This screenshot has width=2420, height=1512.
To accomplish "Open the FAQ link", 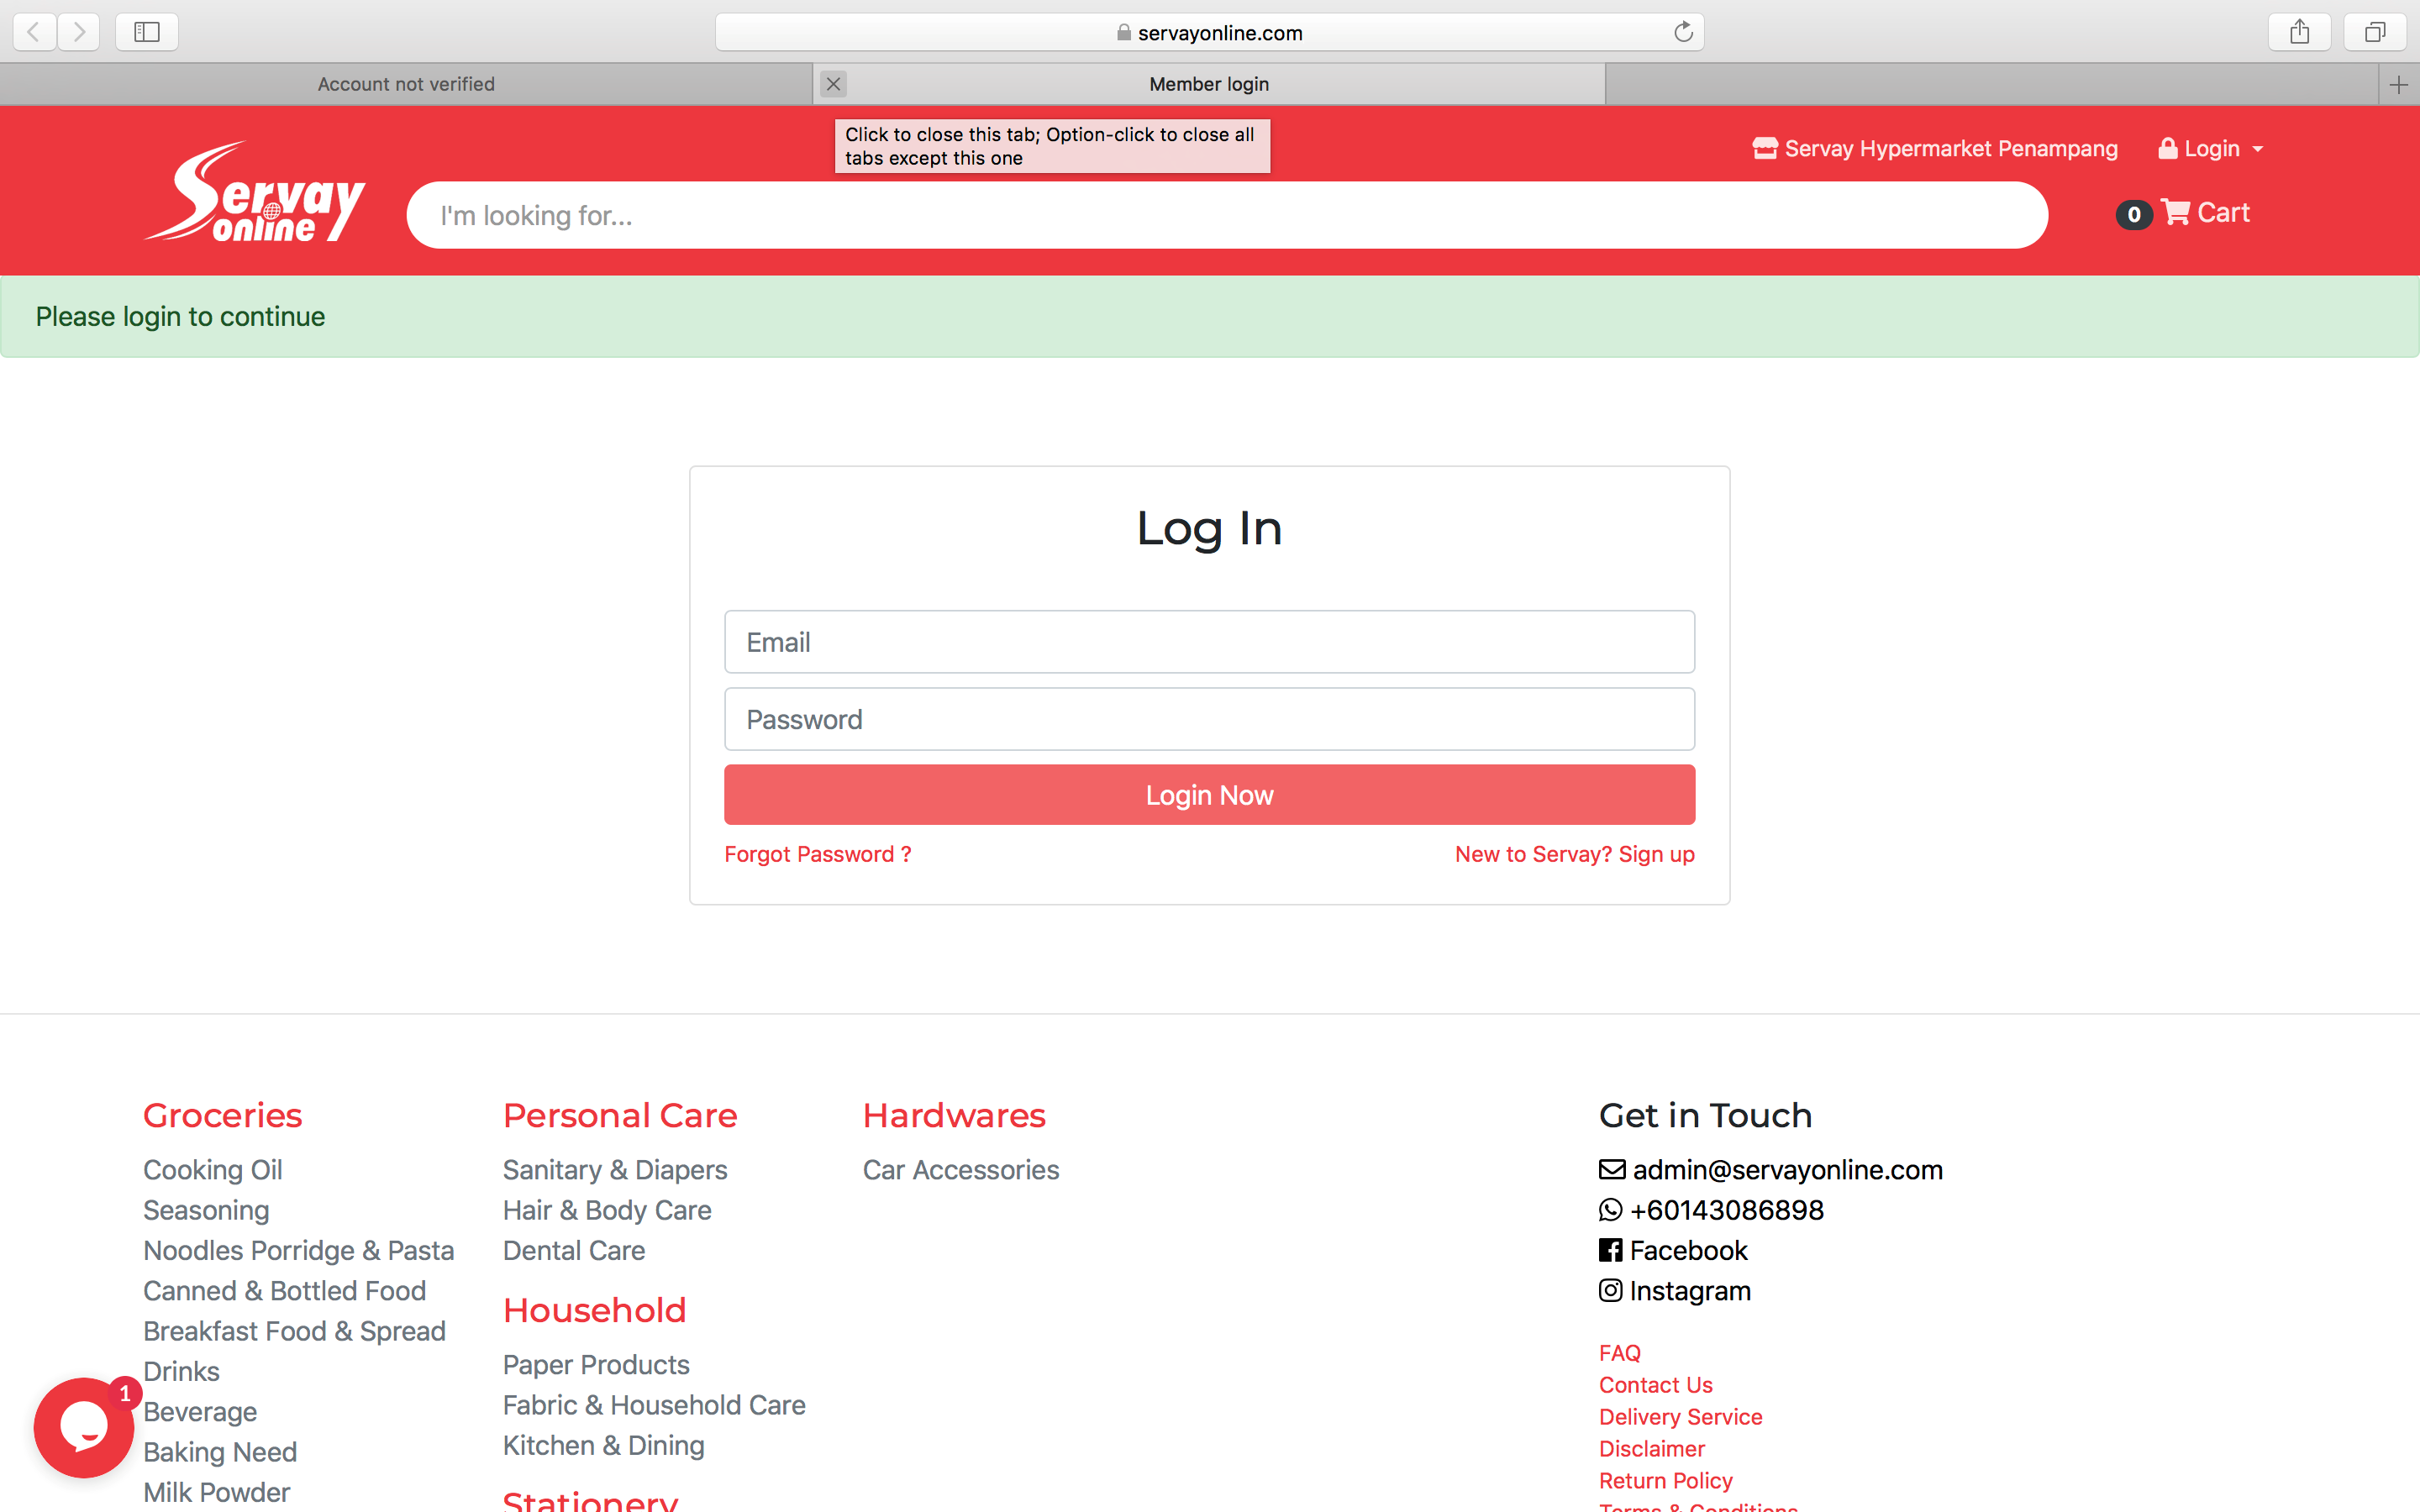I will pyautogui.click(x=1620, y=1353).
